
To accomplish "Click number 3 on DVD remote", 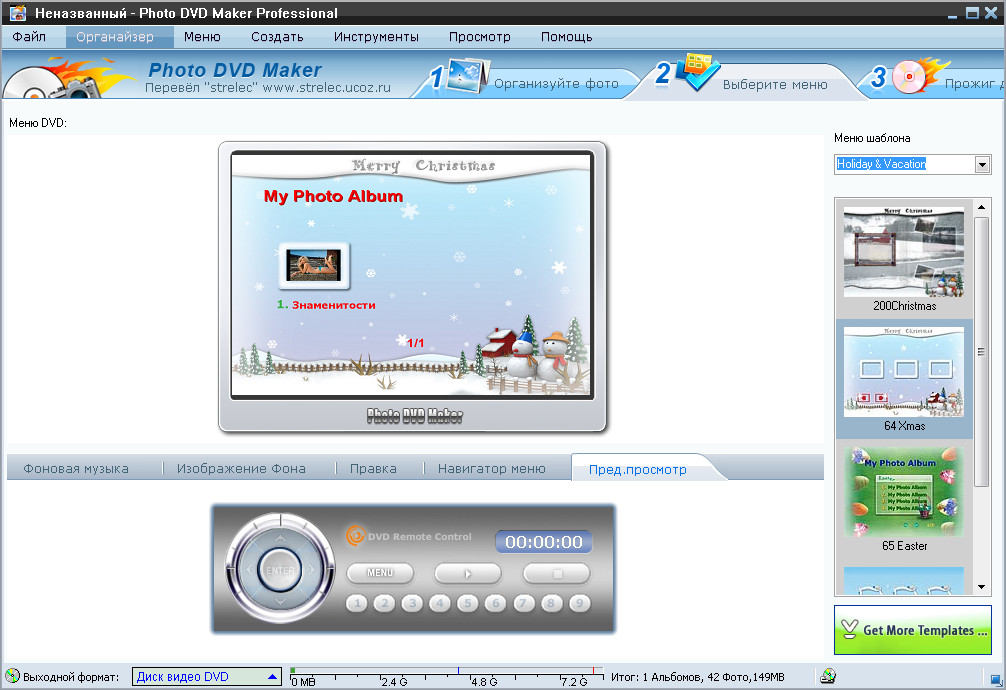I will click(412, 603).
